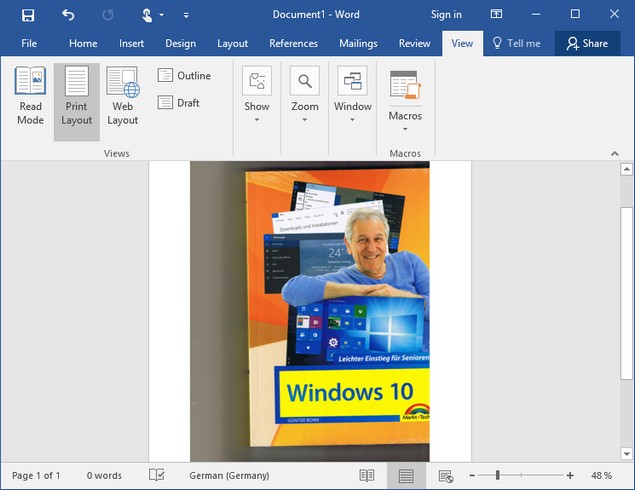The width and height of the screenshot is (635, 490).
Task: Click German (Germany) language indicator
Action: point(229,475)
